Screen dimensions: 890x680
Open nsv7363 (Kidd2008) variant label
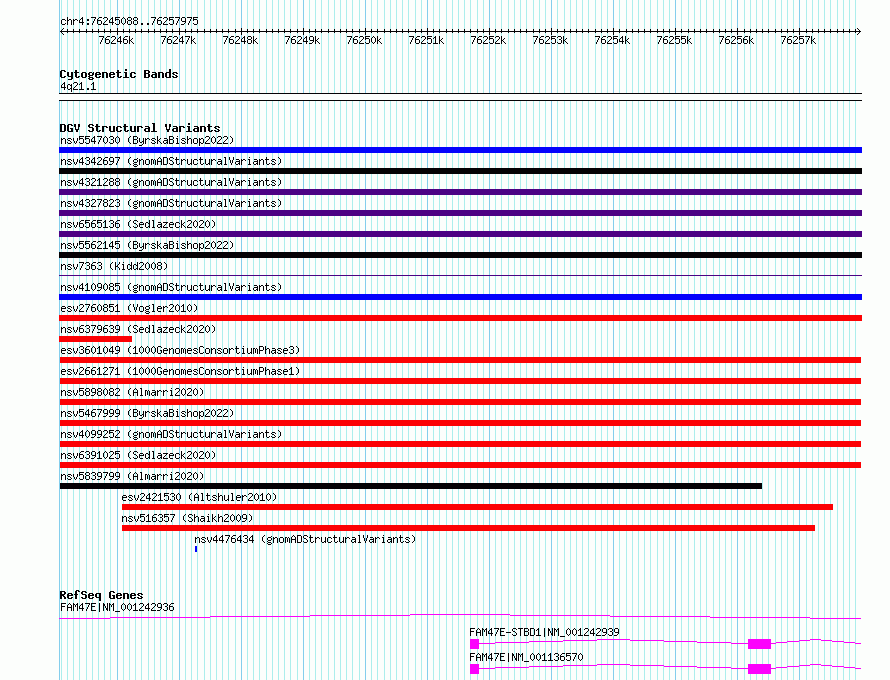click(x=114, y=266)
